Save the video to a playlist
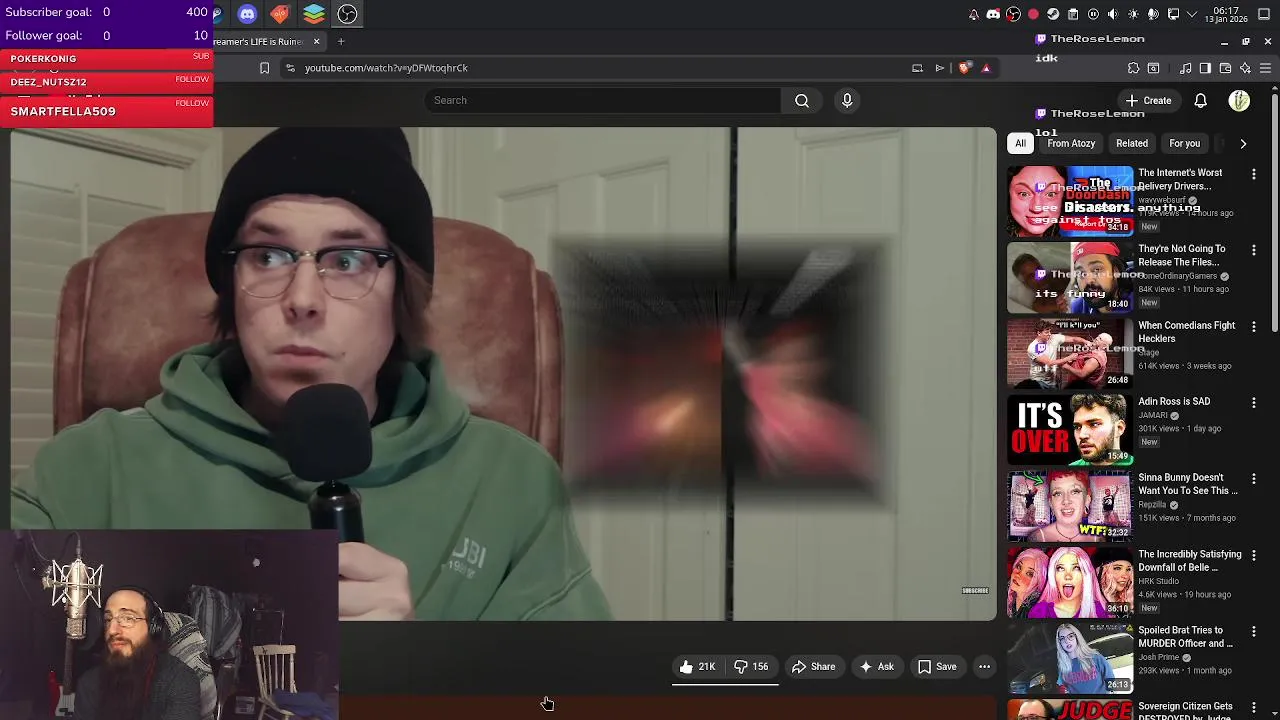 tap(937, 667)
